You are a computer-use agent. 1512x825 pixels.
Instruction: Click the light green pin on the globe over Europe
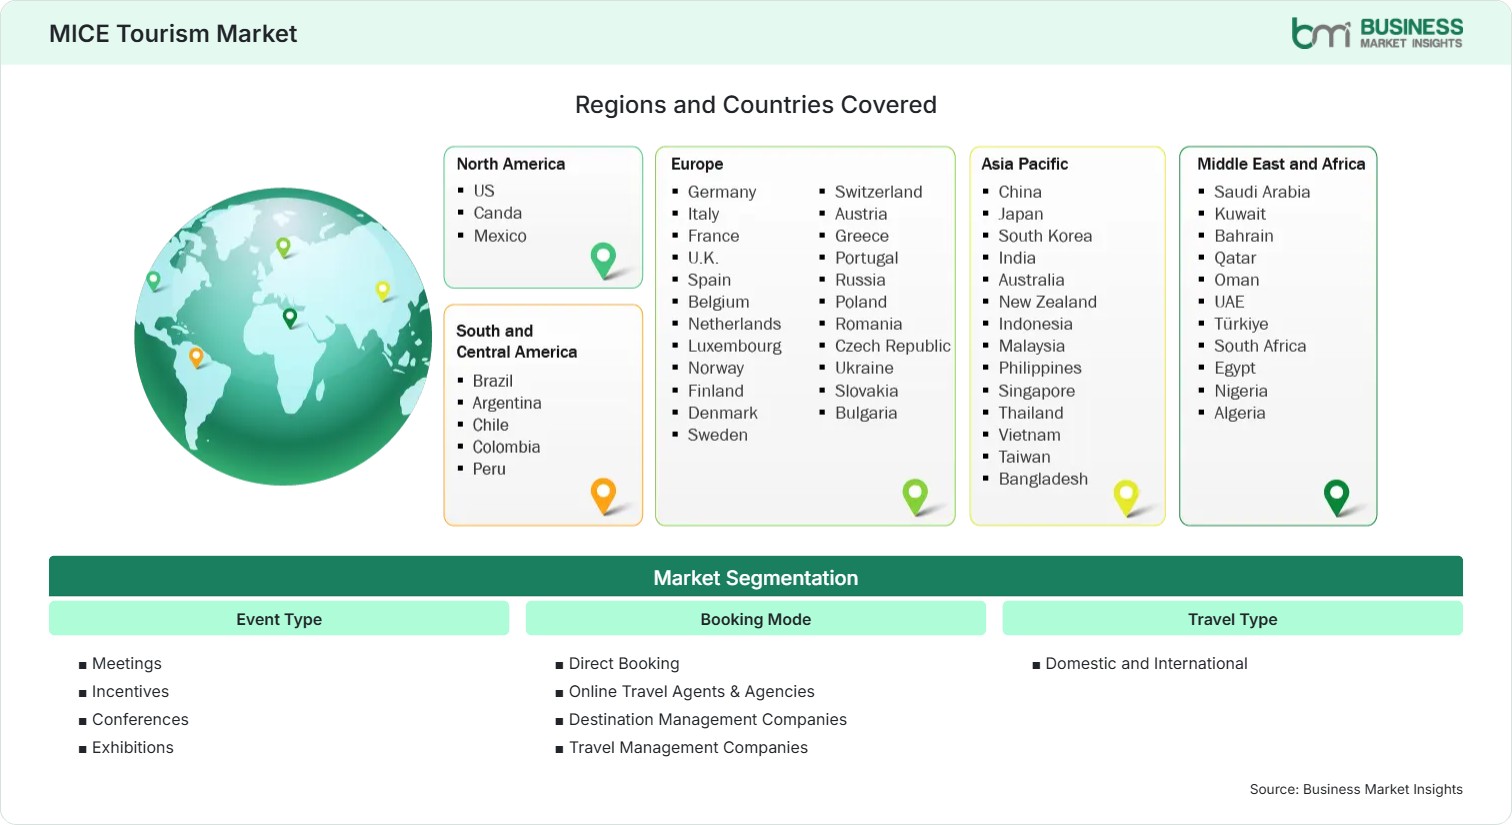coord(283,246)
